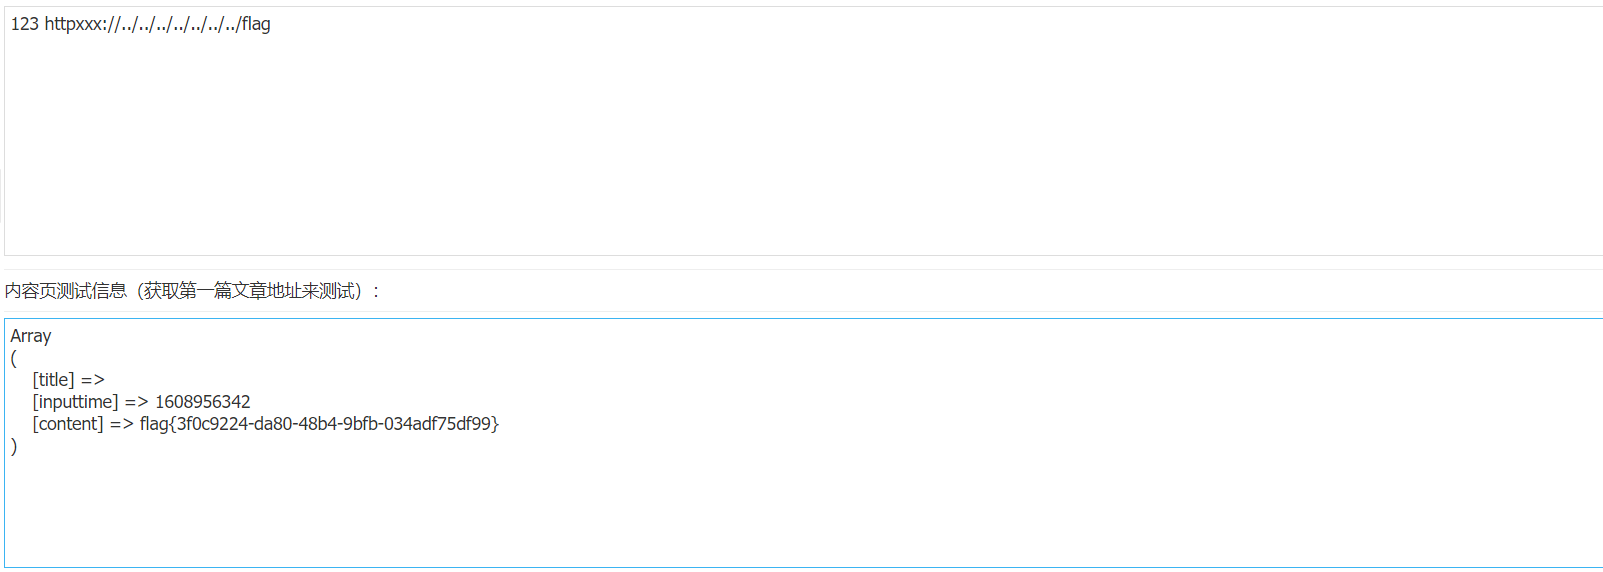Screen dimensions: 1603x572
Task: Click the [title] key
Action: [53, 380]
